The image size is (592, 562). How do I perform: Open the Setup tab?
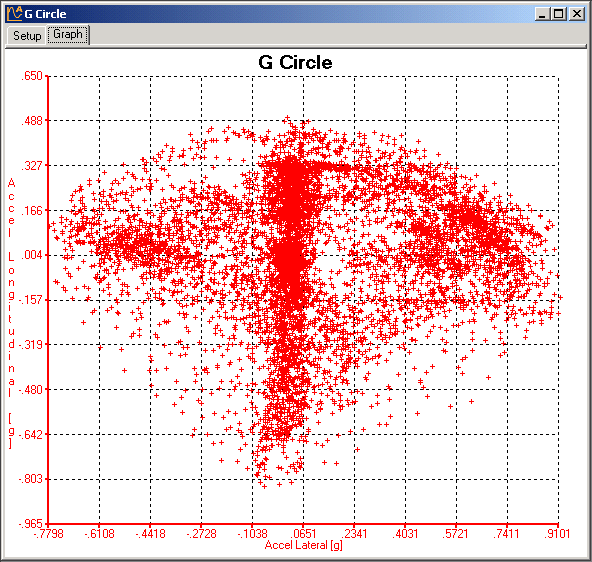tap(27, 35)
